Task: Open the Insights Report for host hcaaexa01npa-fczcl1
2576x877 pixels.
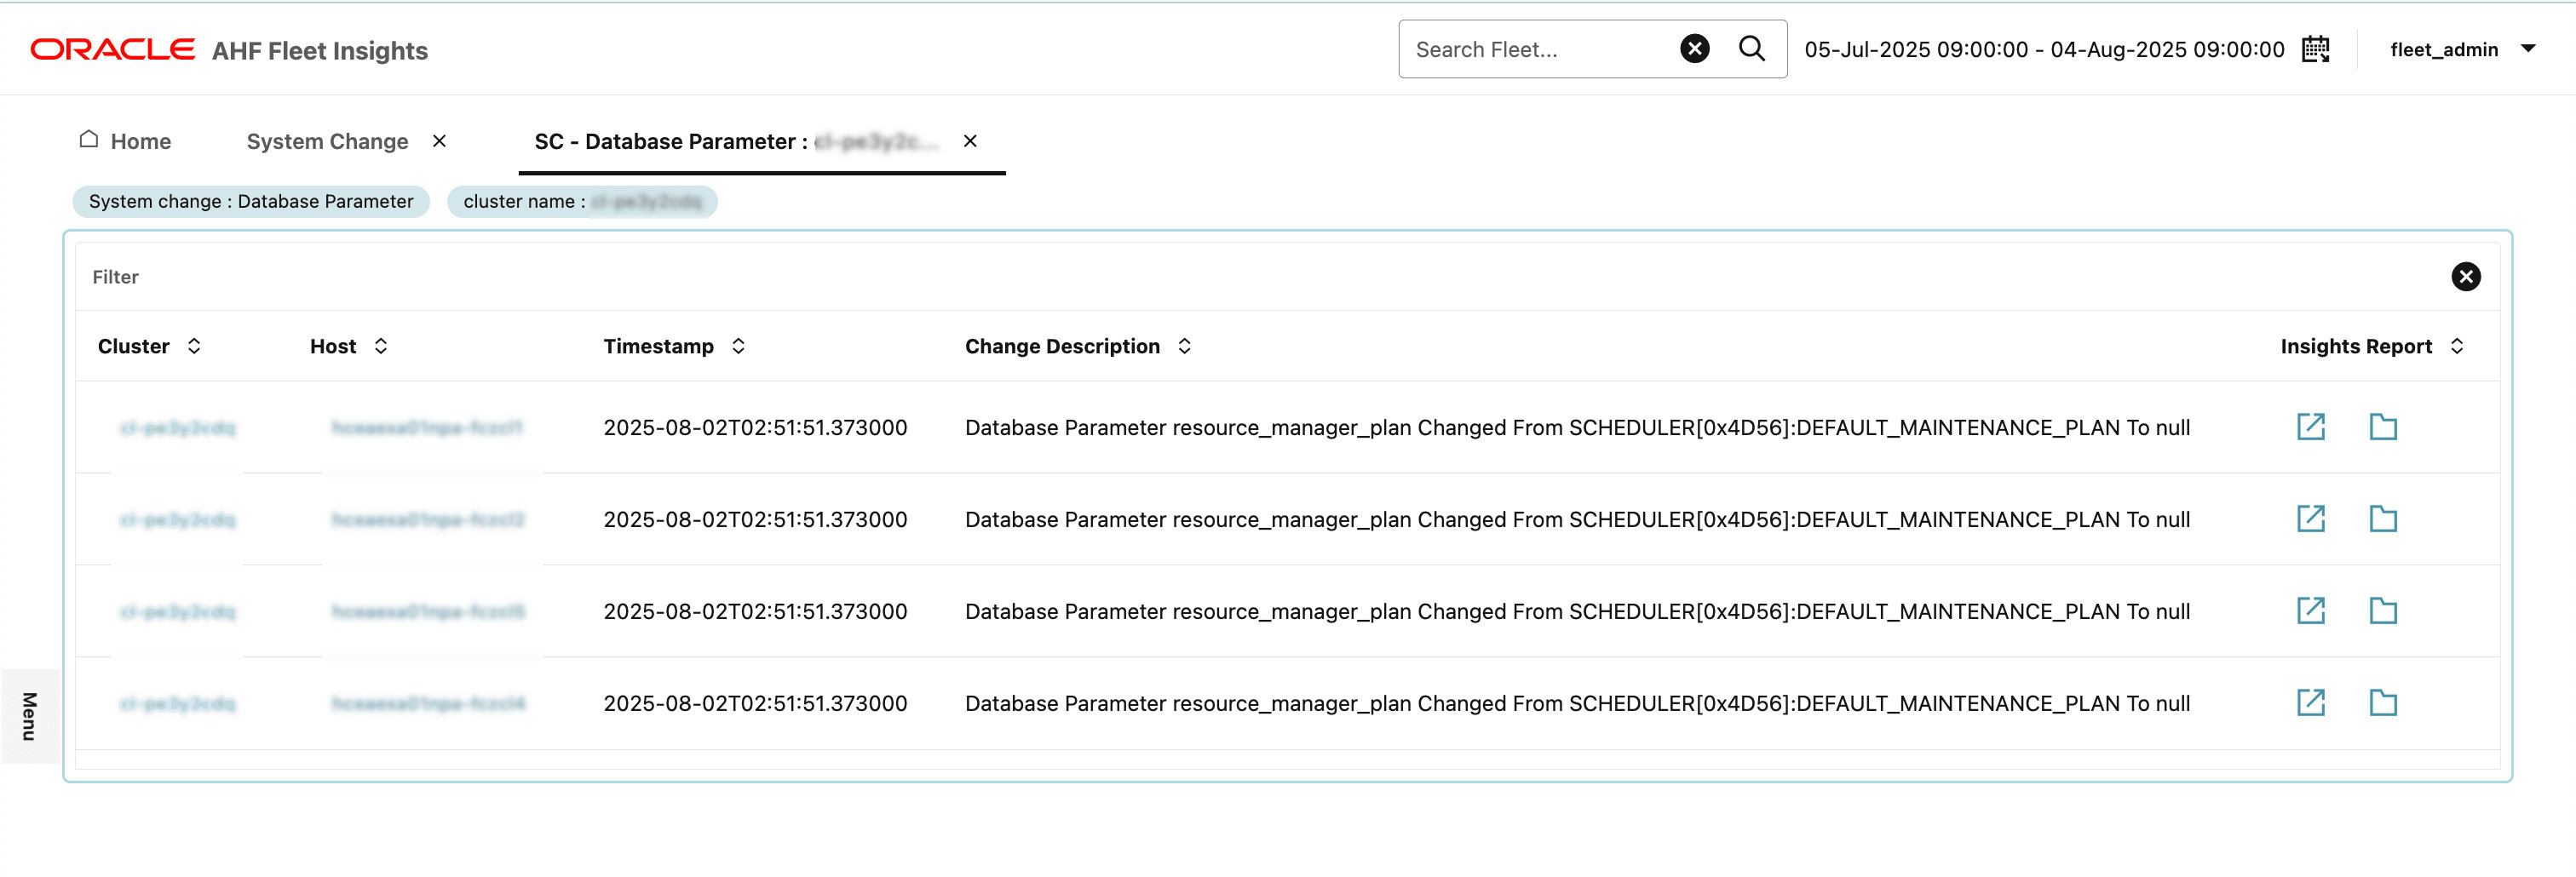Action: pyautogui.click(x=2313, y=426)
